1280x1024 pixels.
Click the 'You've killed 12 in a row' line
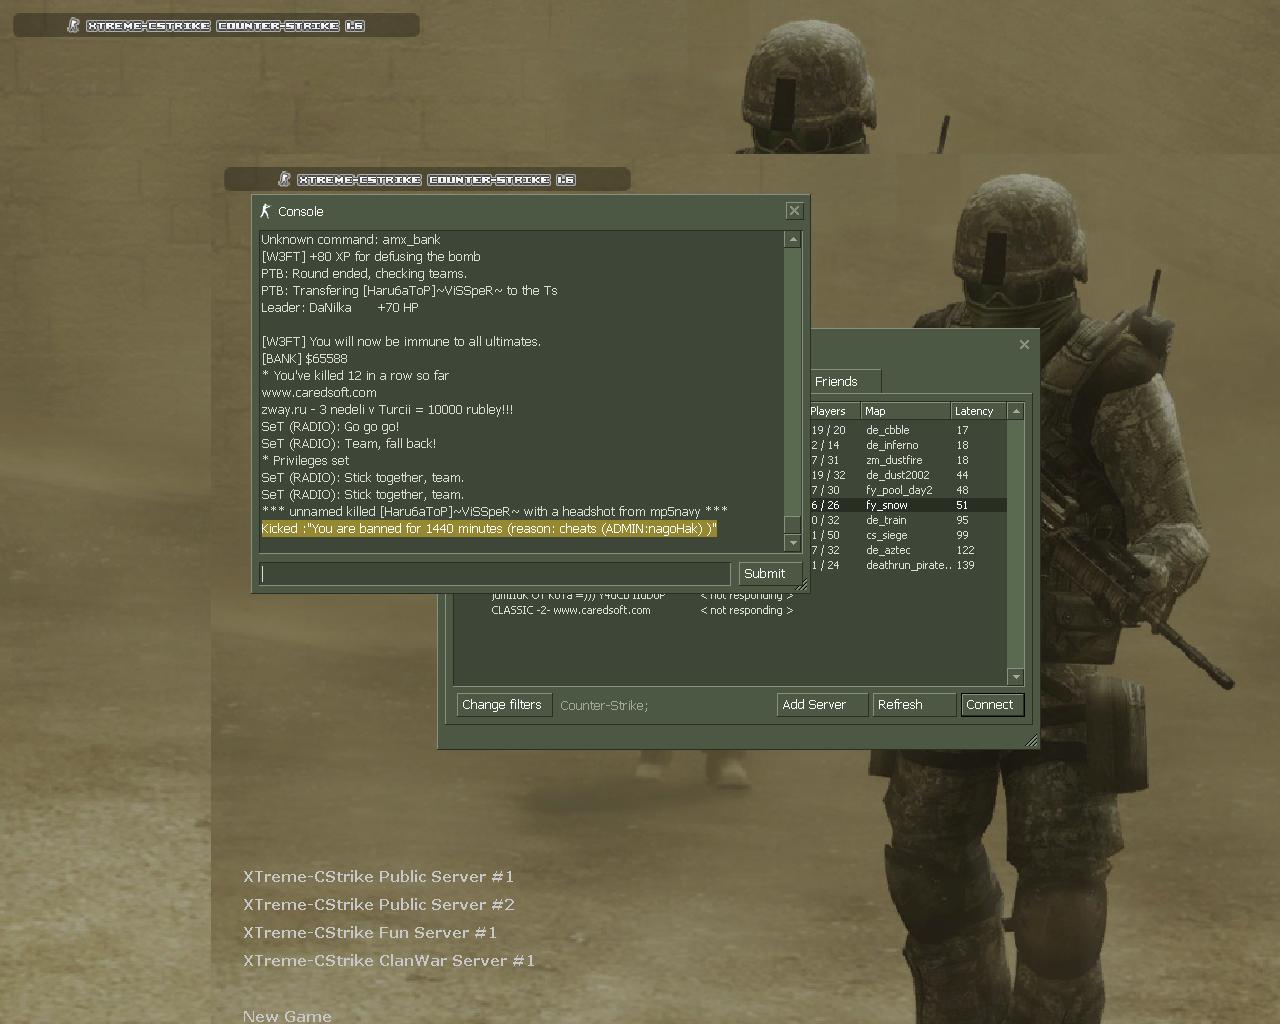[355, 375]
